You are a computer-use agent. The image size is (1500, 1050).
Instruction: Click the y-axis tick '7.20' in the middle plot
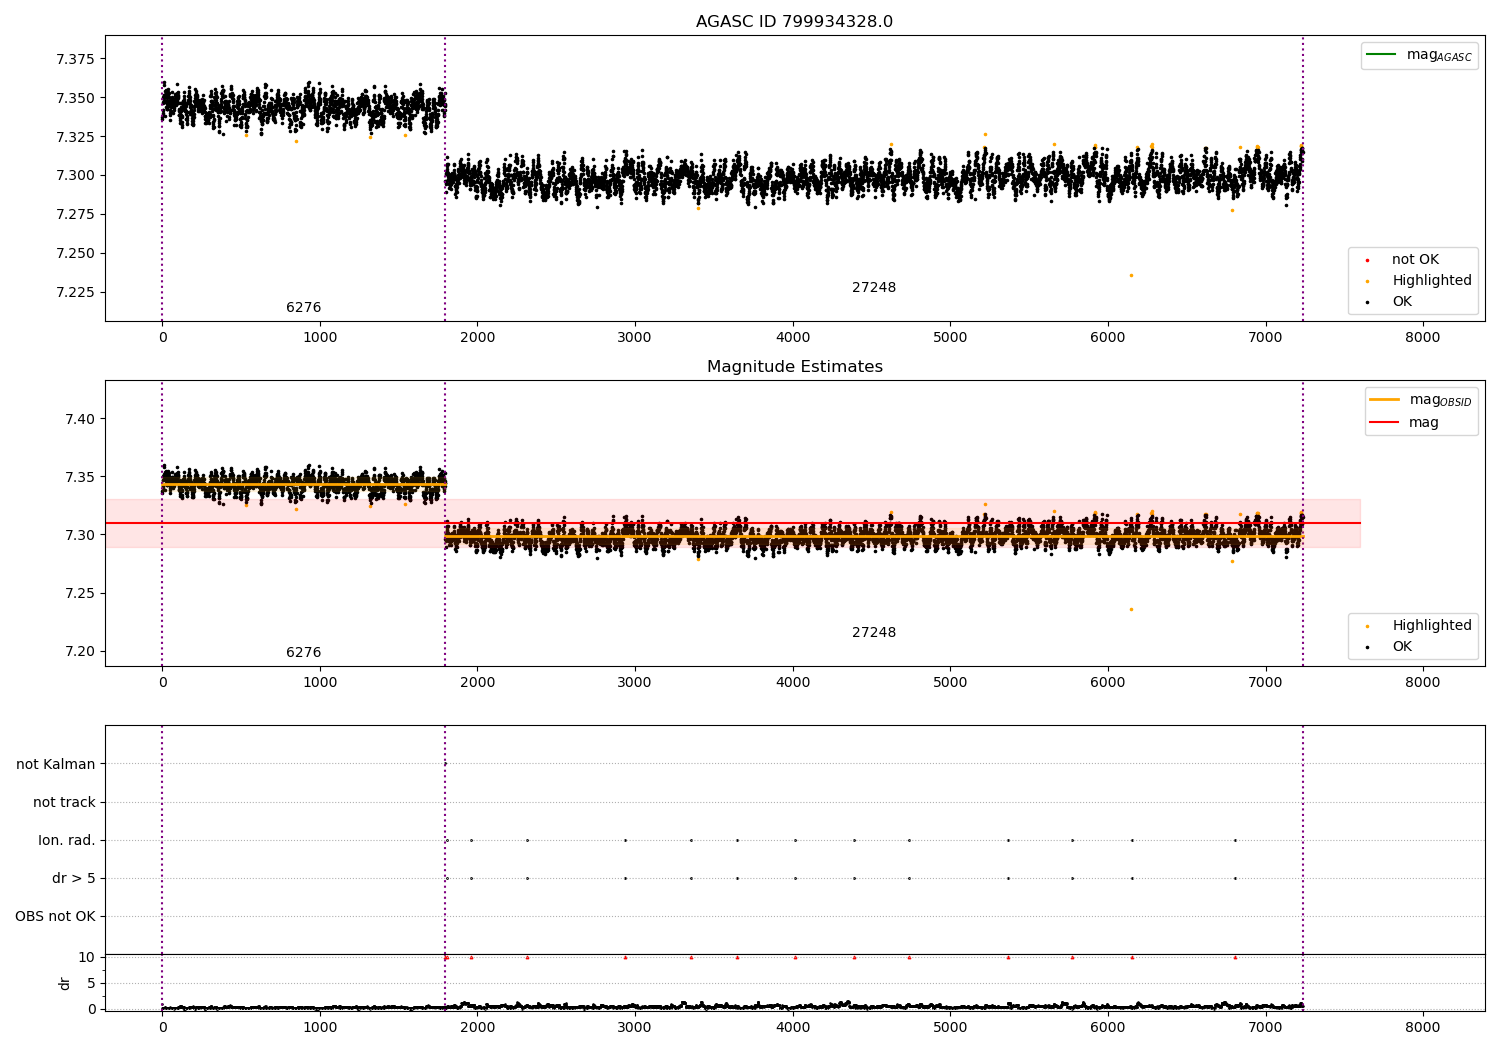tap(79, 652)
